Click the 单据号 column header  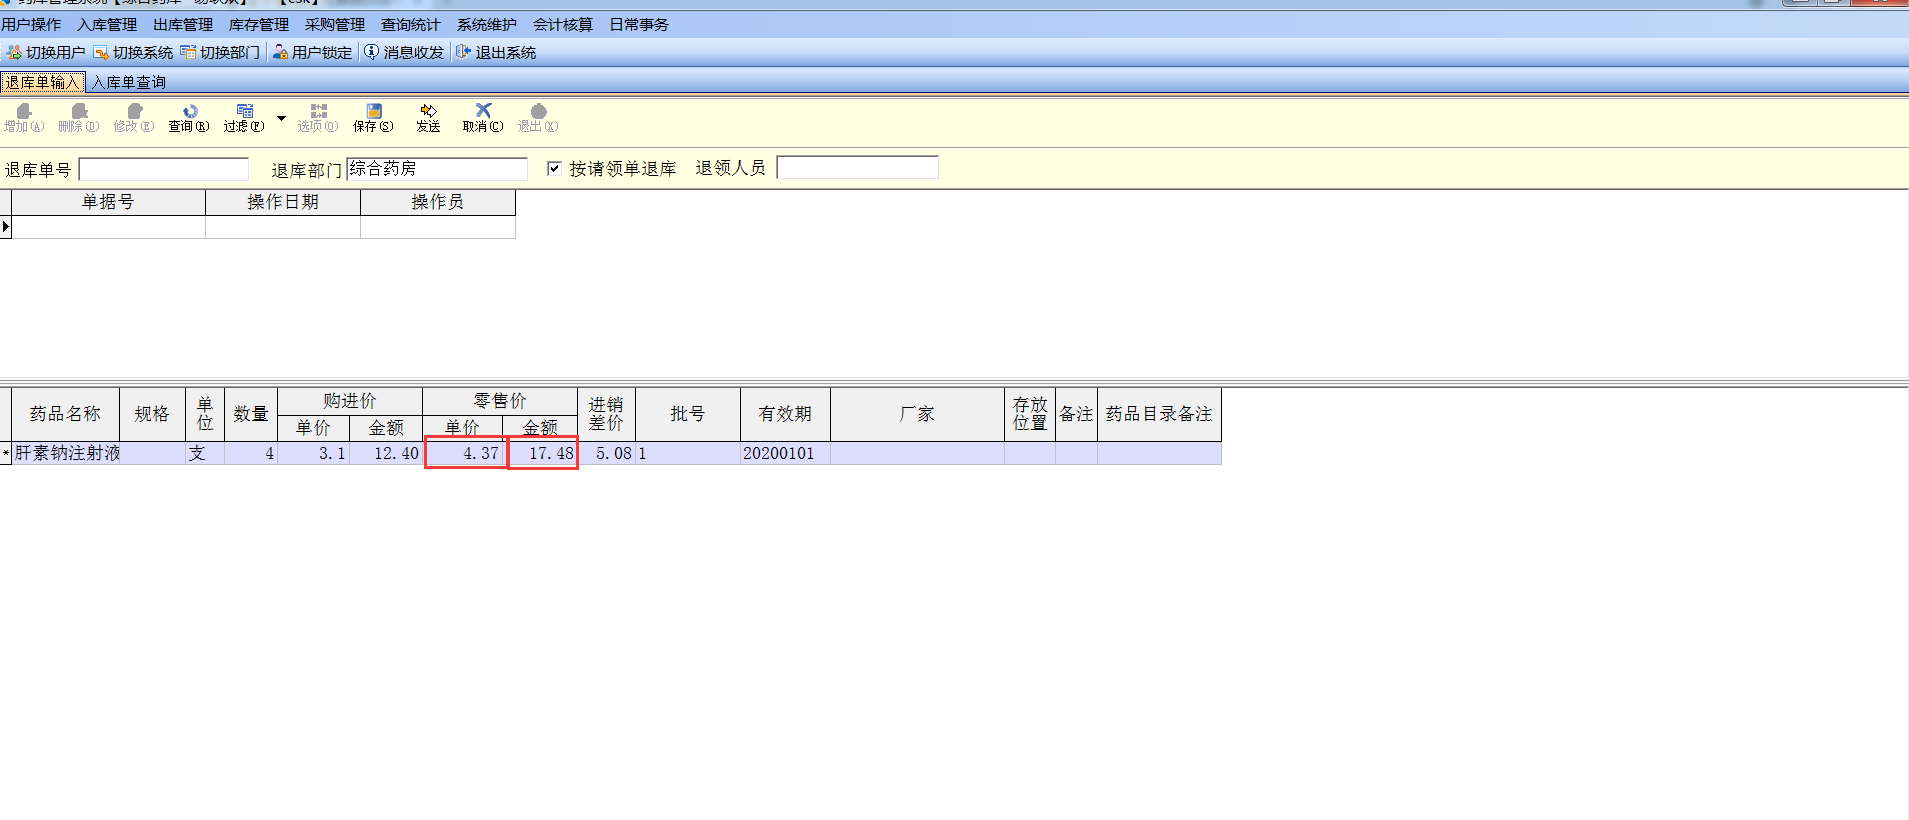point(108,202)
